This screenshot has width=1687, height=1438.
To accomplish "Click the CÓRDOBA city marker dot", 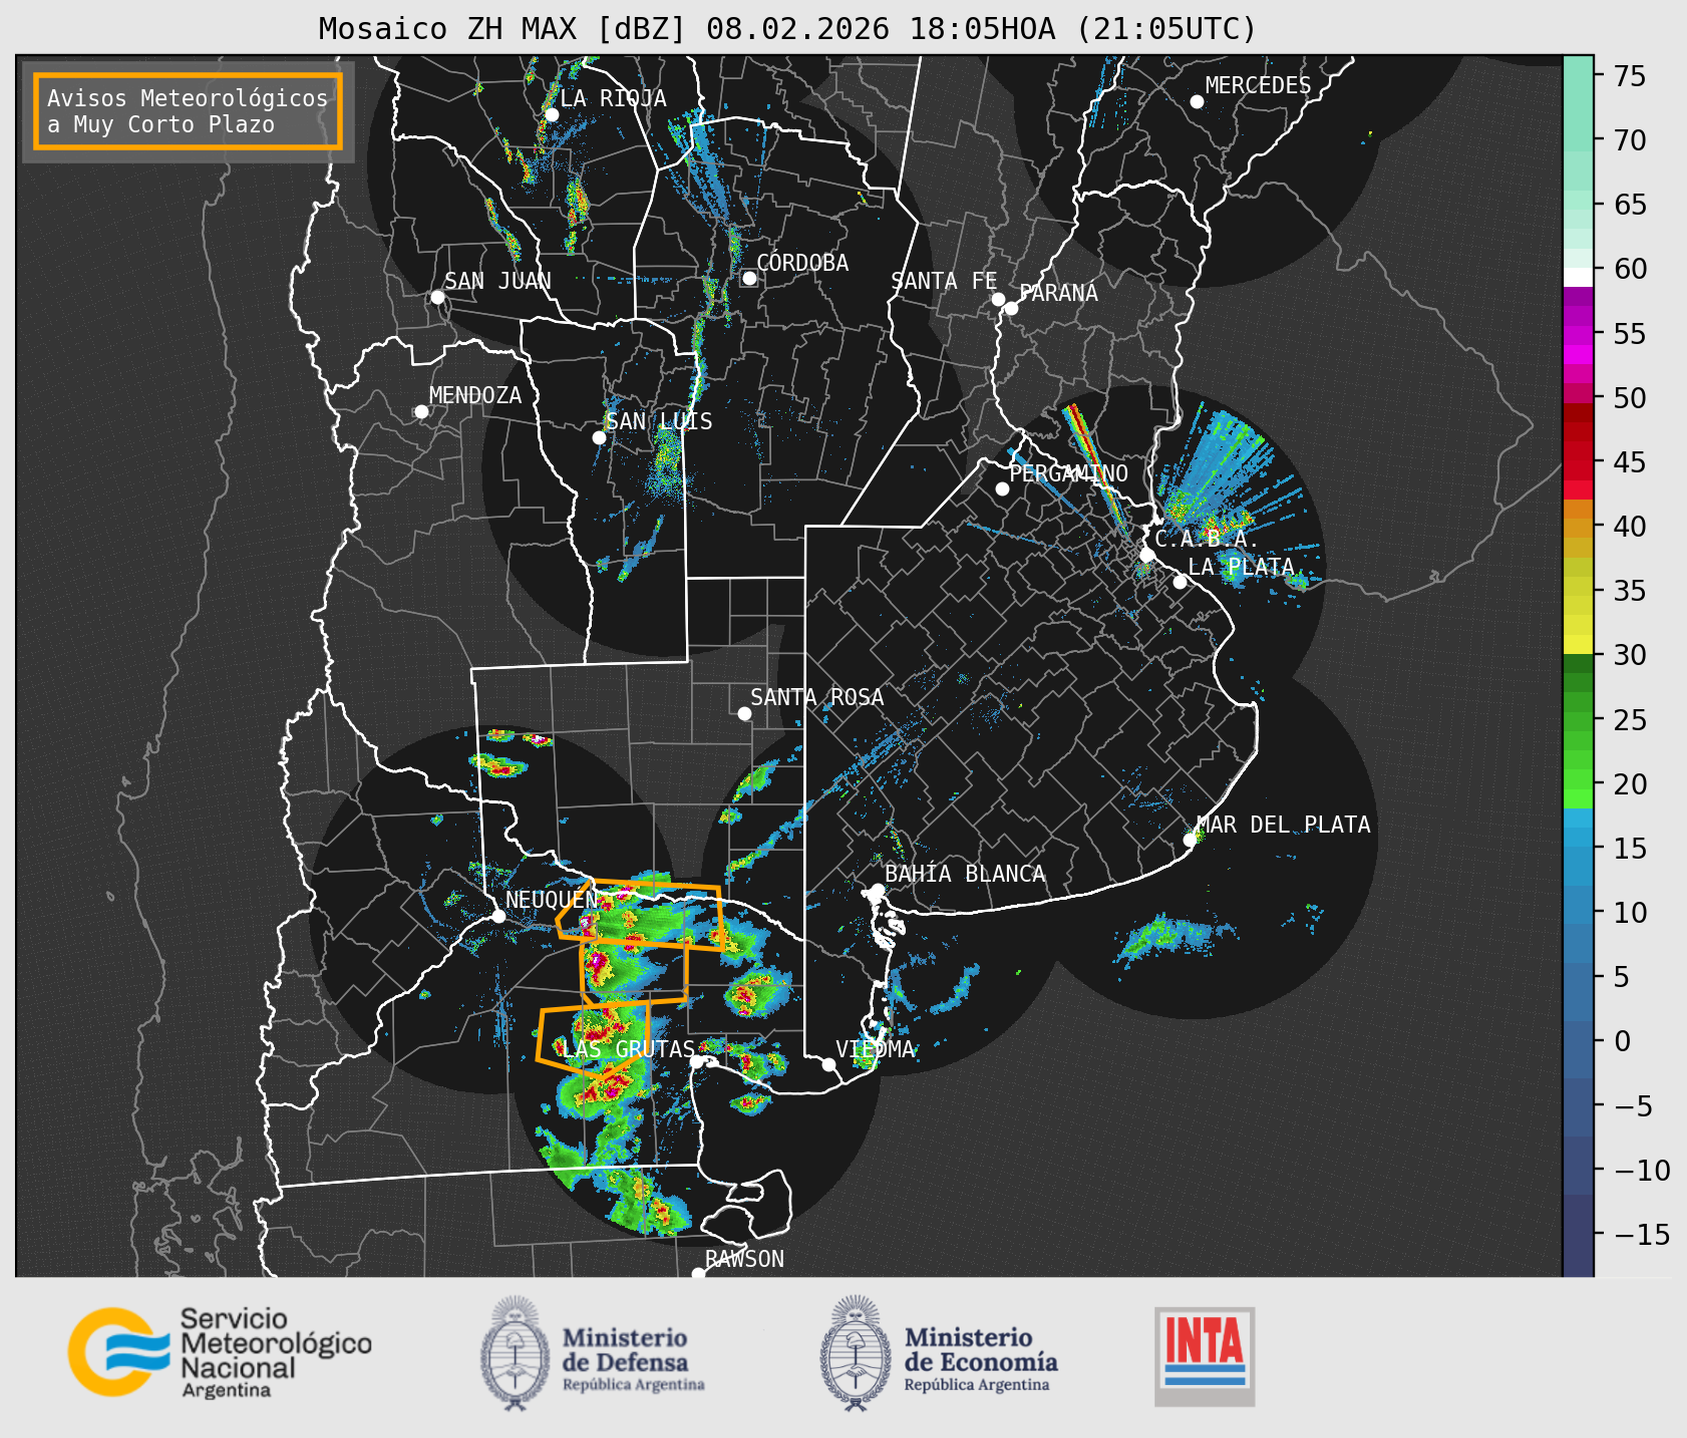I will pyautogui.click(x=749, y=278).
